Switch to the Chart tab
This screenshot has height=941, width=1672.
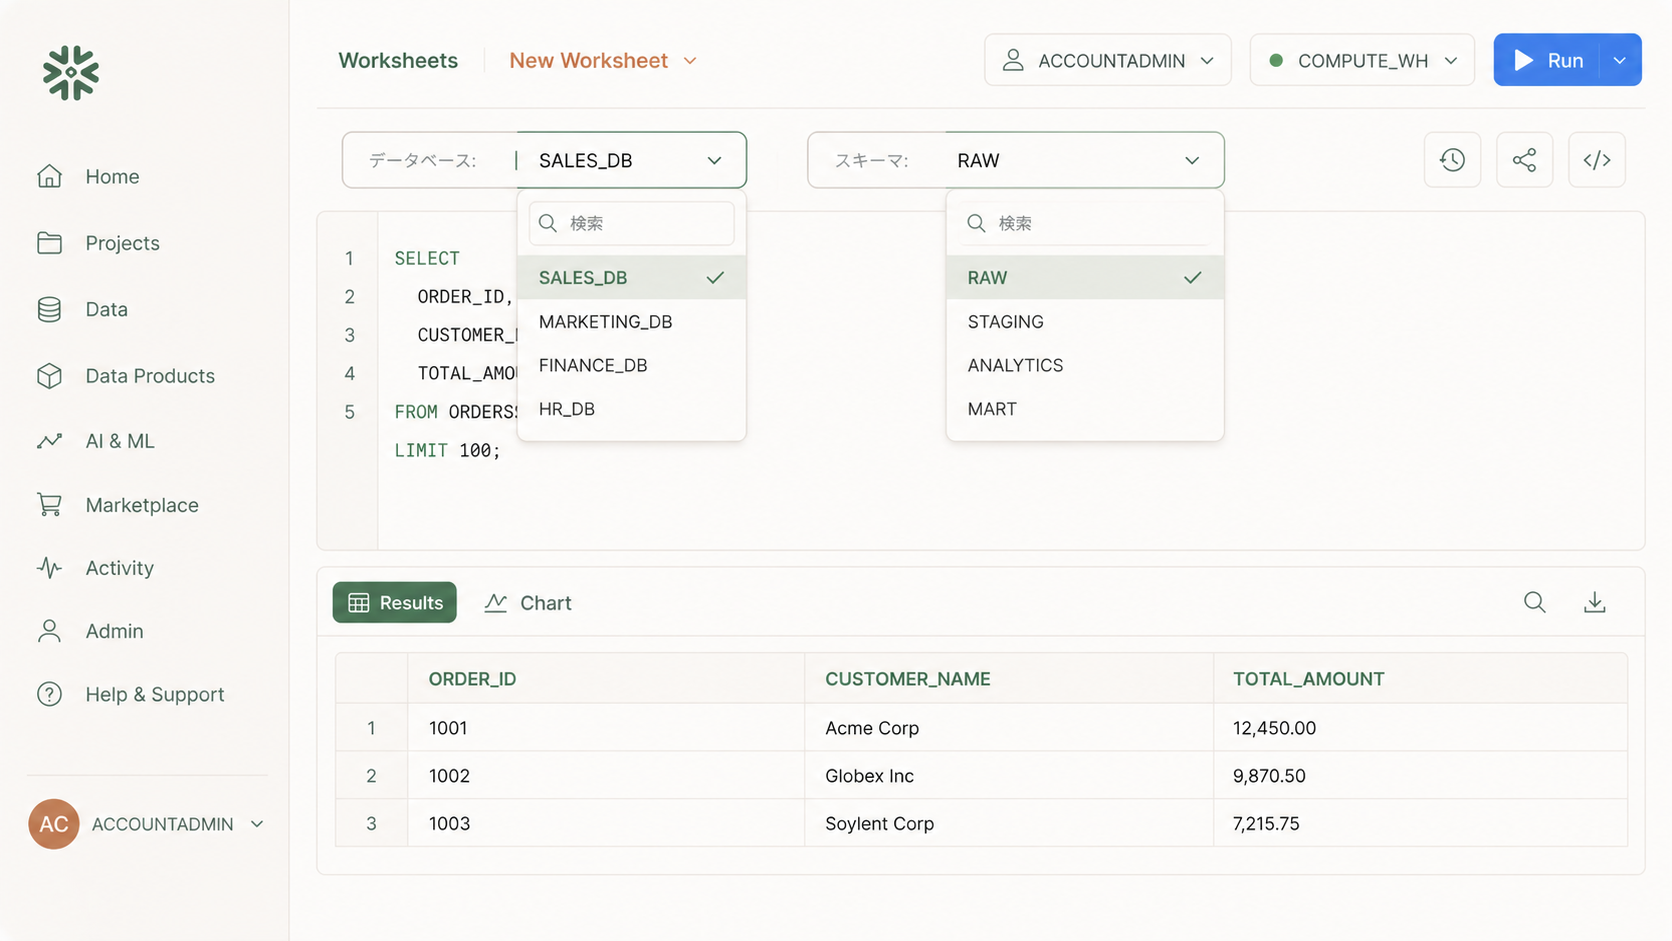tap(528, 603)
